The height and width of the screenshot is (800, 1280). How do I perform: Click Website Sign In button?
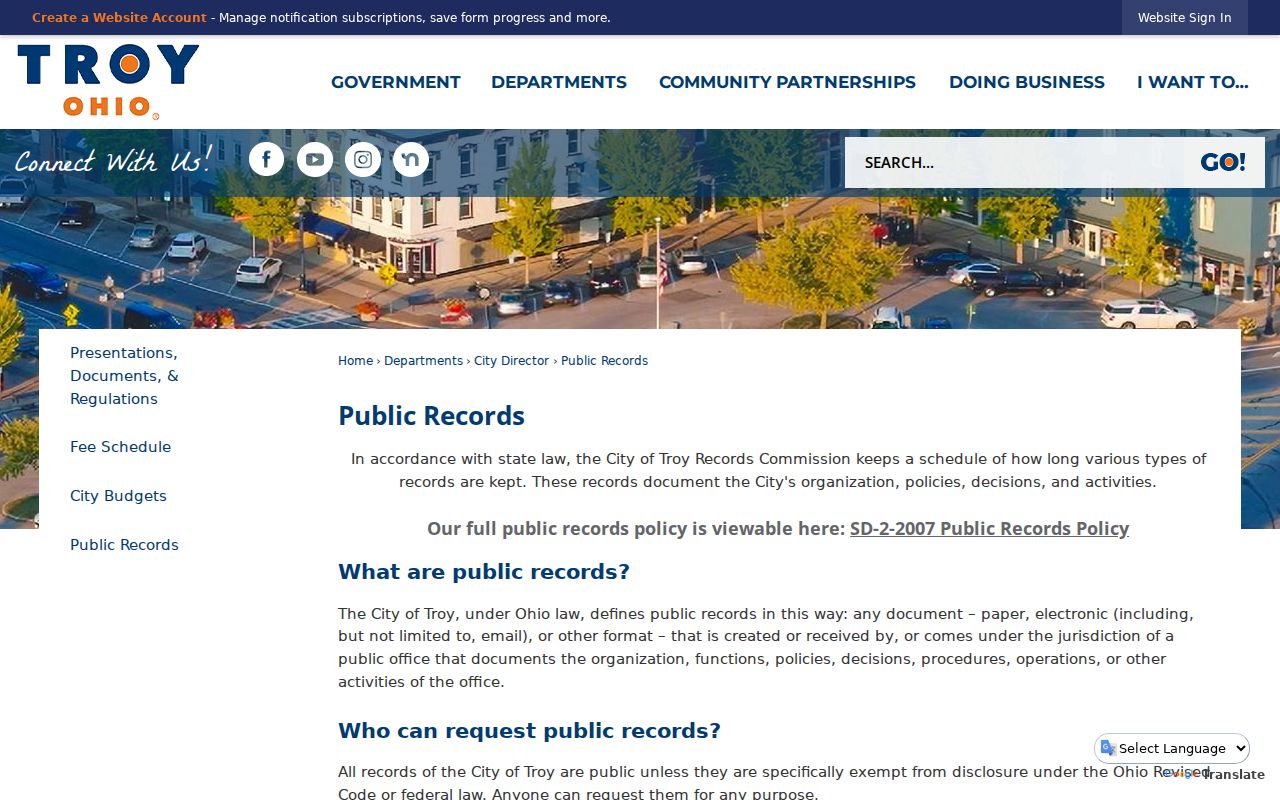[x=1185, y=17]
